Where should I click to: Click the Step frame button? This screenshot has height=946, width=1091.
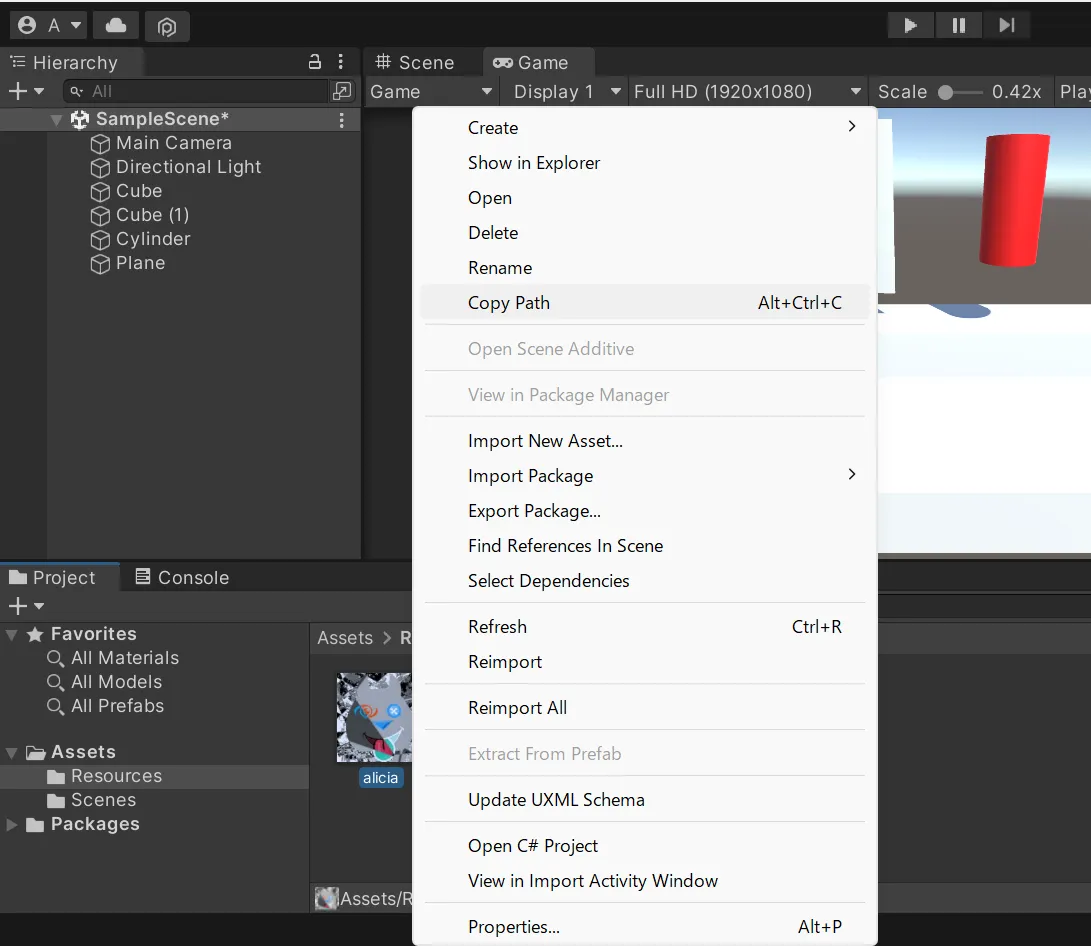pos(1007,26)
